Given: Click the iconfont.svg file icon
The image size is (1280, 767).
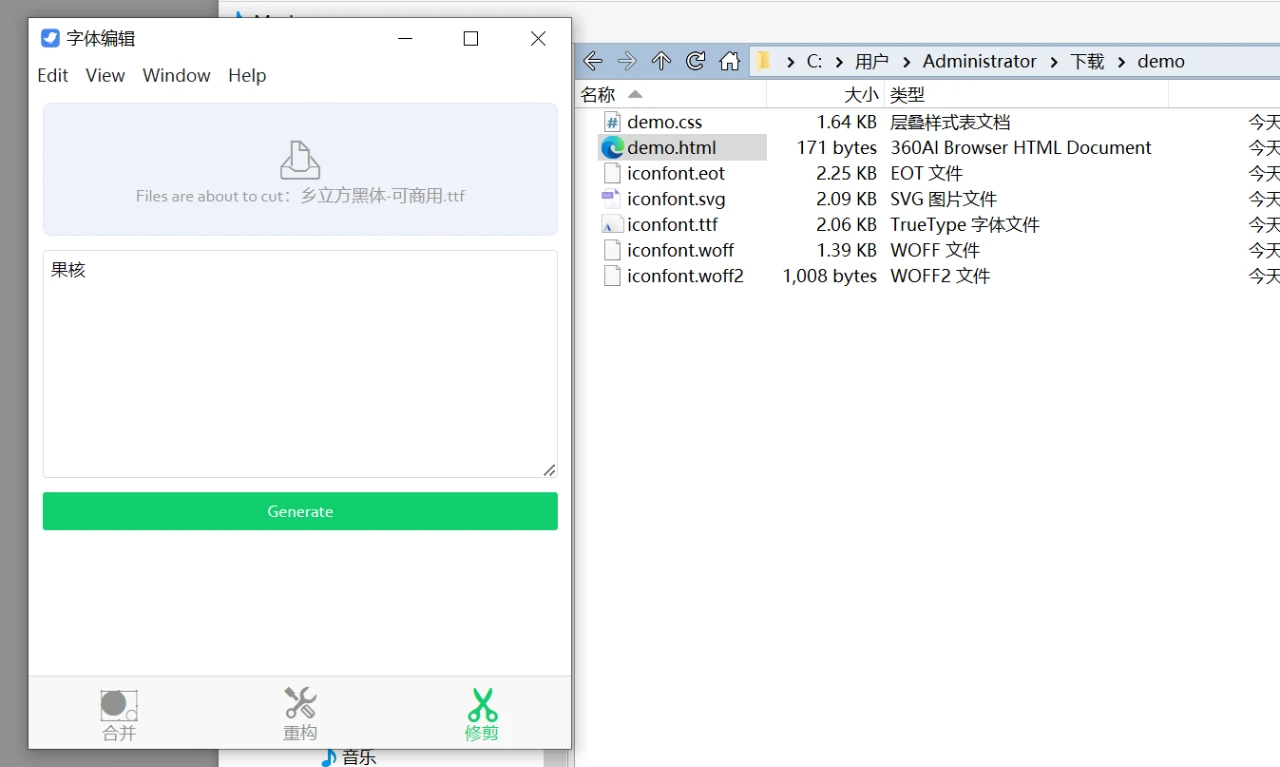Looking at the screenshot, I should [611, 199].
